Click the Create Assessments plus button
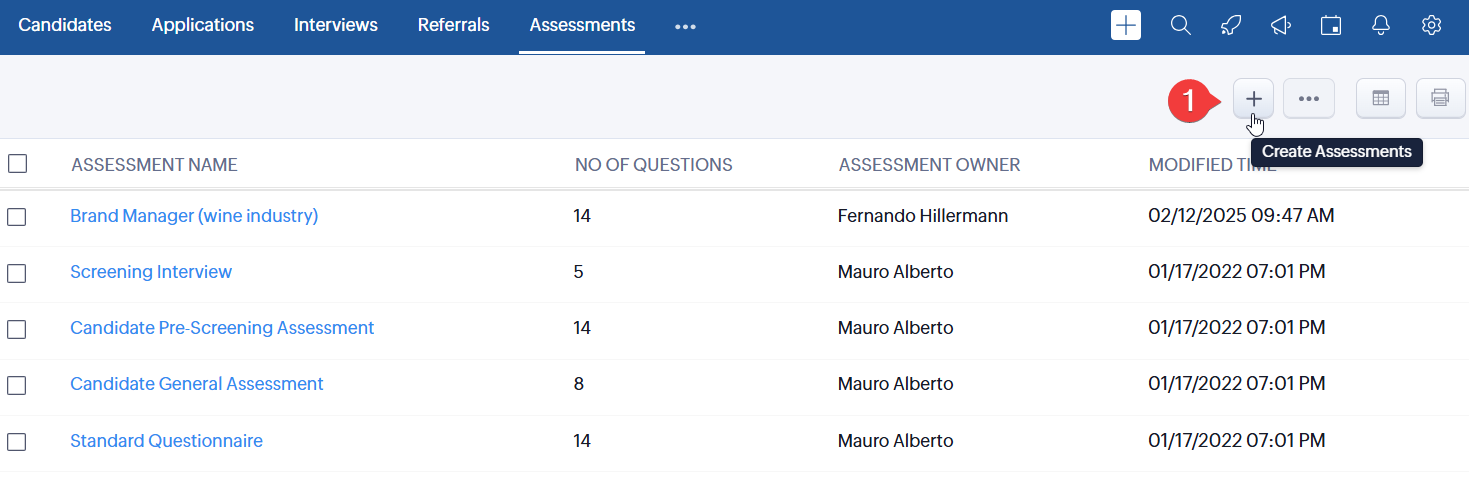 pyautogui.click(x=1253, y=98)
